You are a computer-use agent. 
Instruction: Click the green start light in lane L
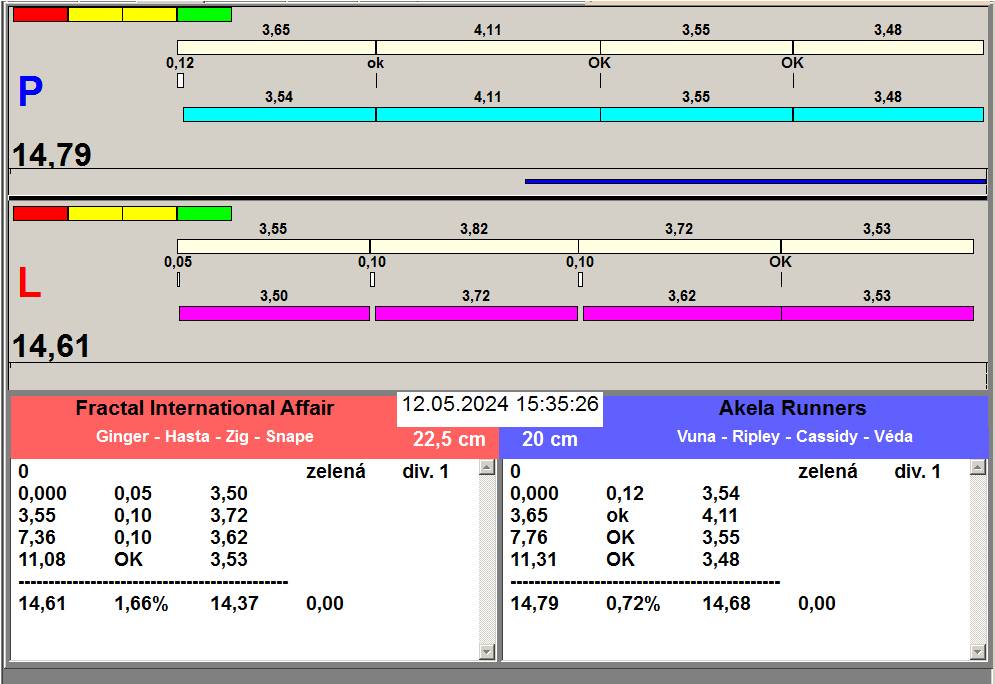[x=204, y=213]
